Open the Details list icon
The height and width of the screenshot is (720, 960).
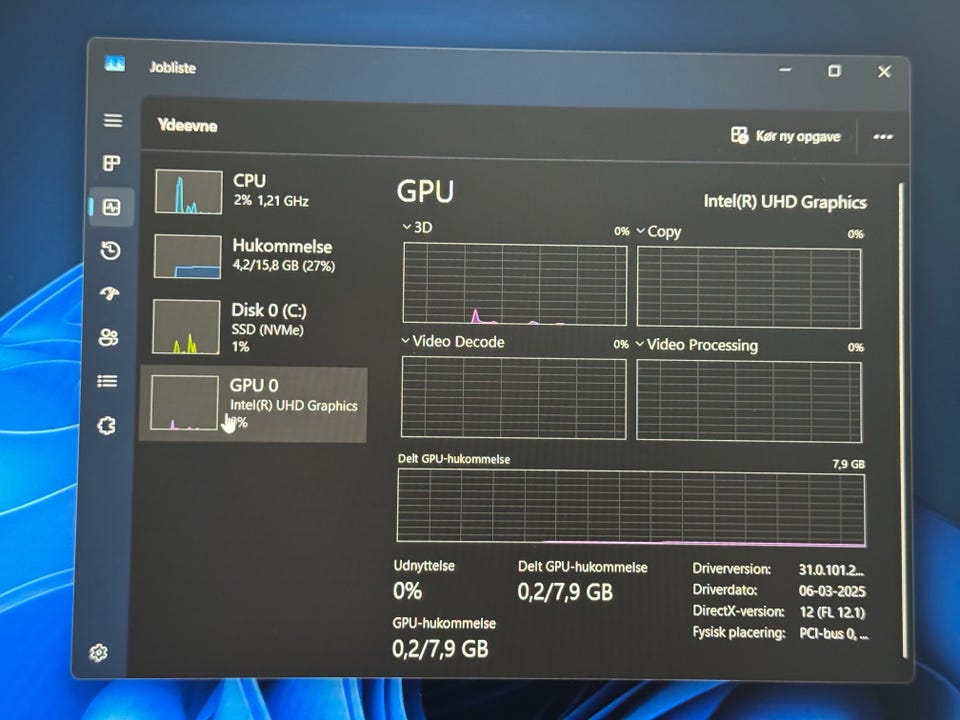pyautogui.click(x=107, y=381)
